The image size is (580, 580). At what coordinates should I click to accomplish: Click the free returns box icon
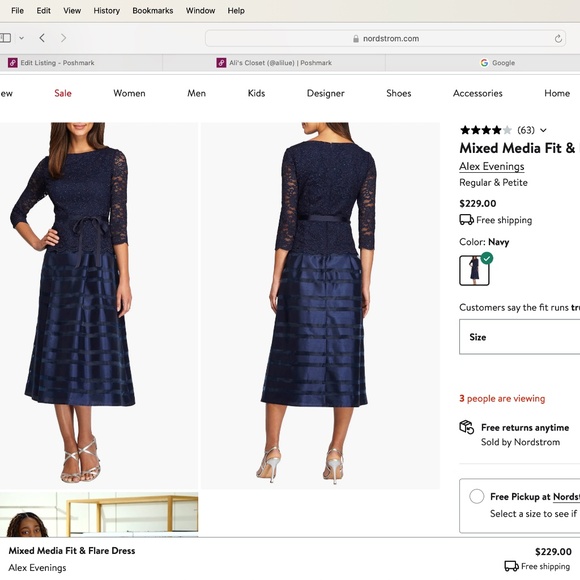(467, 427)
